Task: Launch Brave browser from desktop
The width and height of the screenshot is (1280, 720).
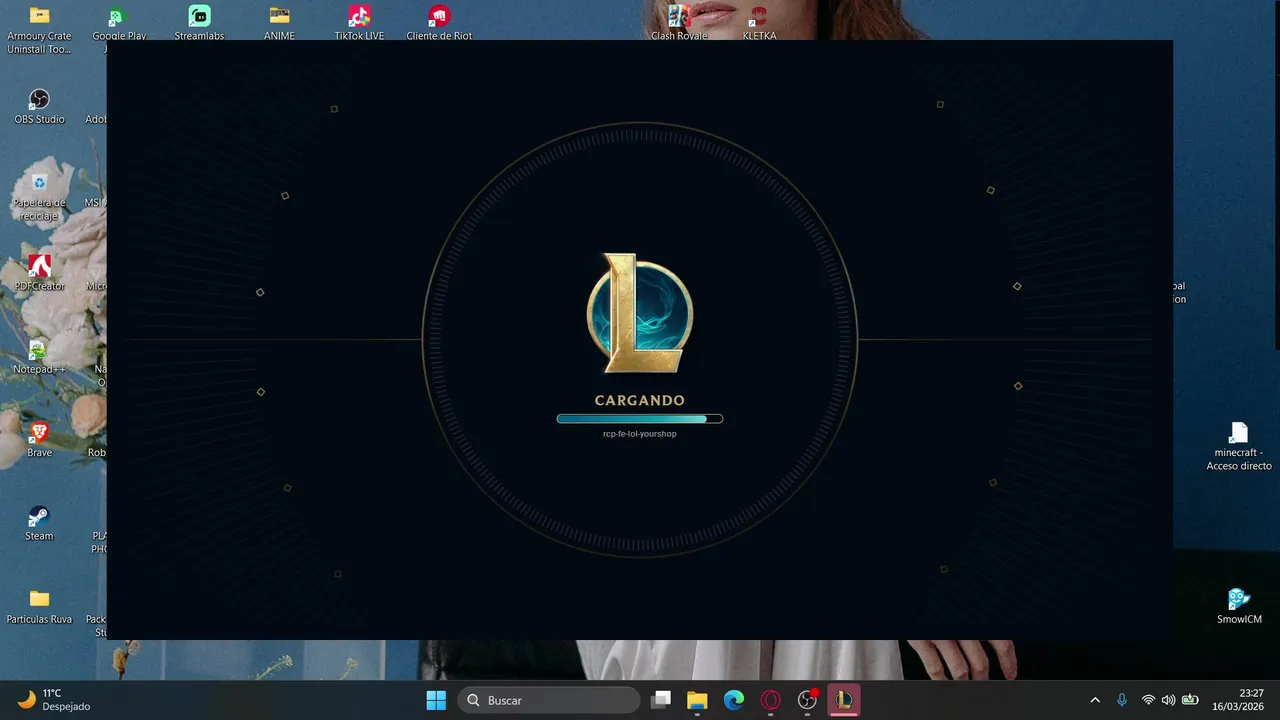Action: (39, 440)
